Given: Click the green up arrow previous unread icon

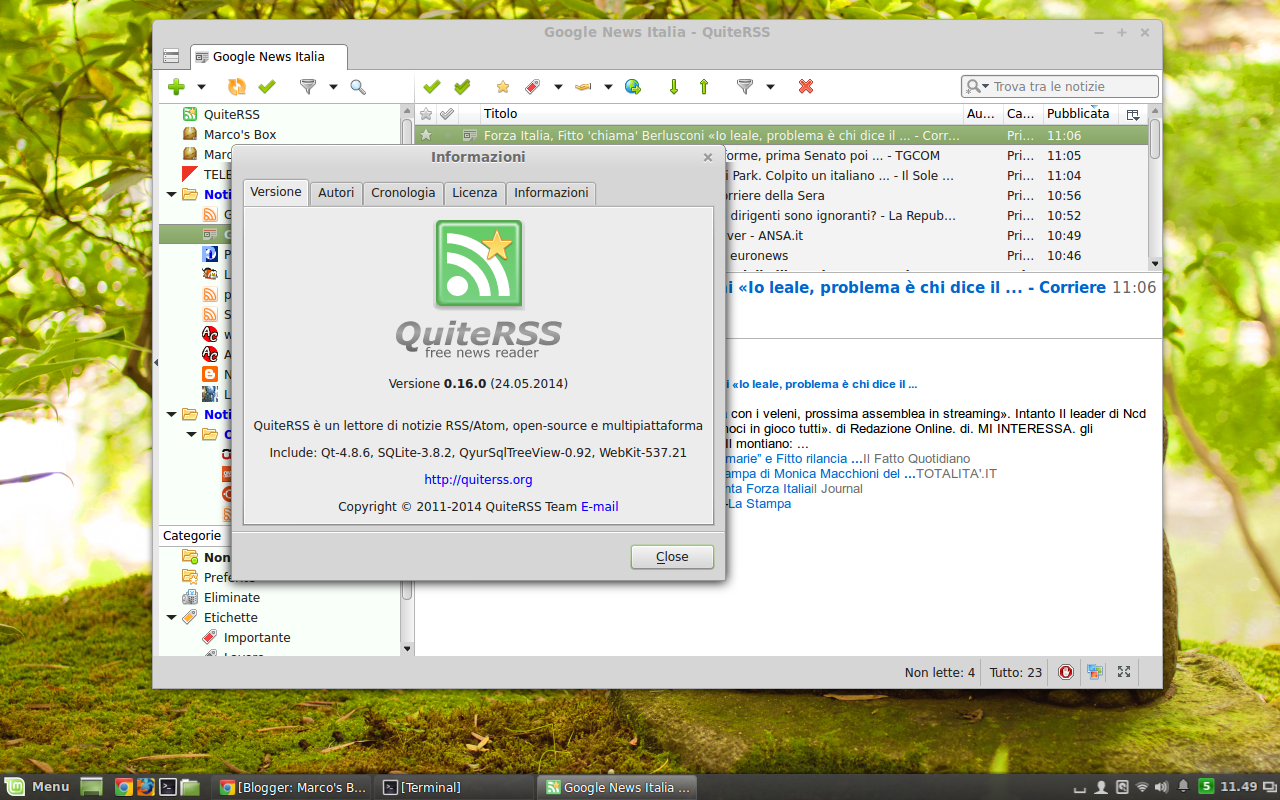Looking at the screenshot, I should pos(704,87).
